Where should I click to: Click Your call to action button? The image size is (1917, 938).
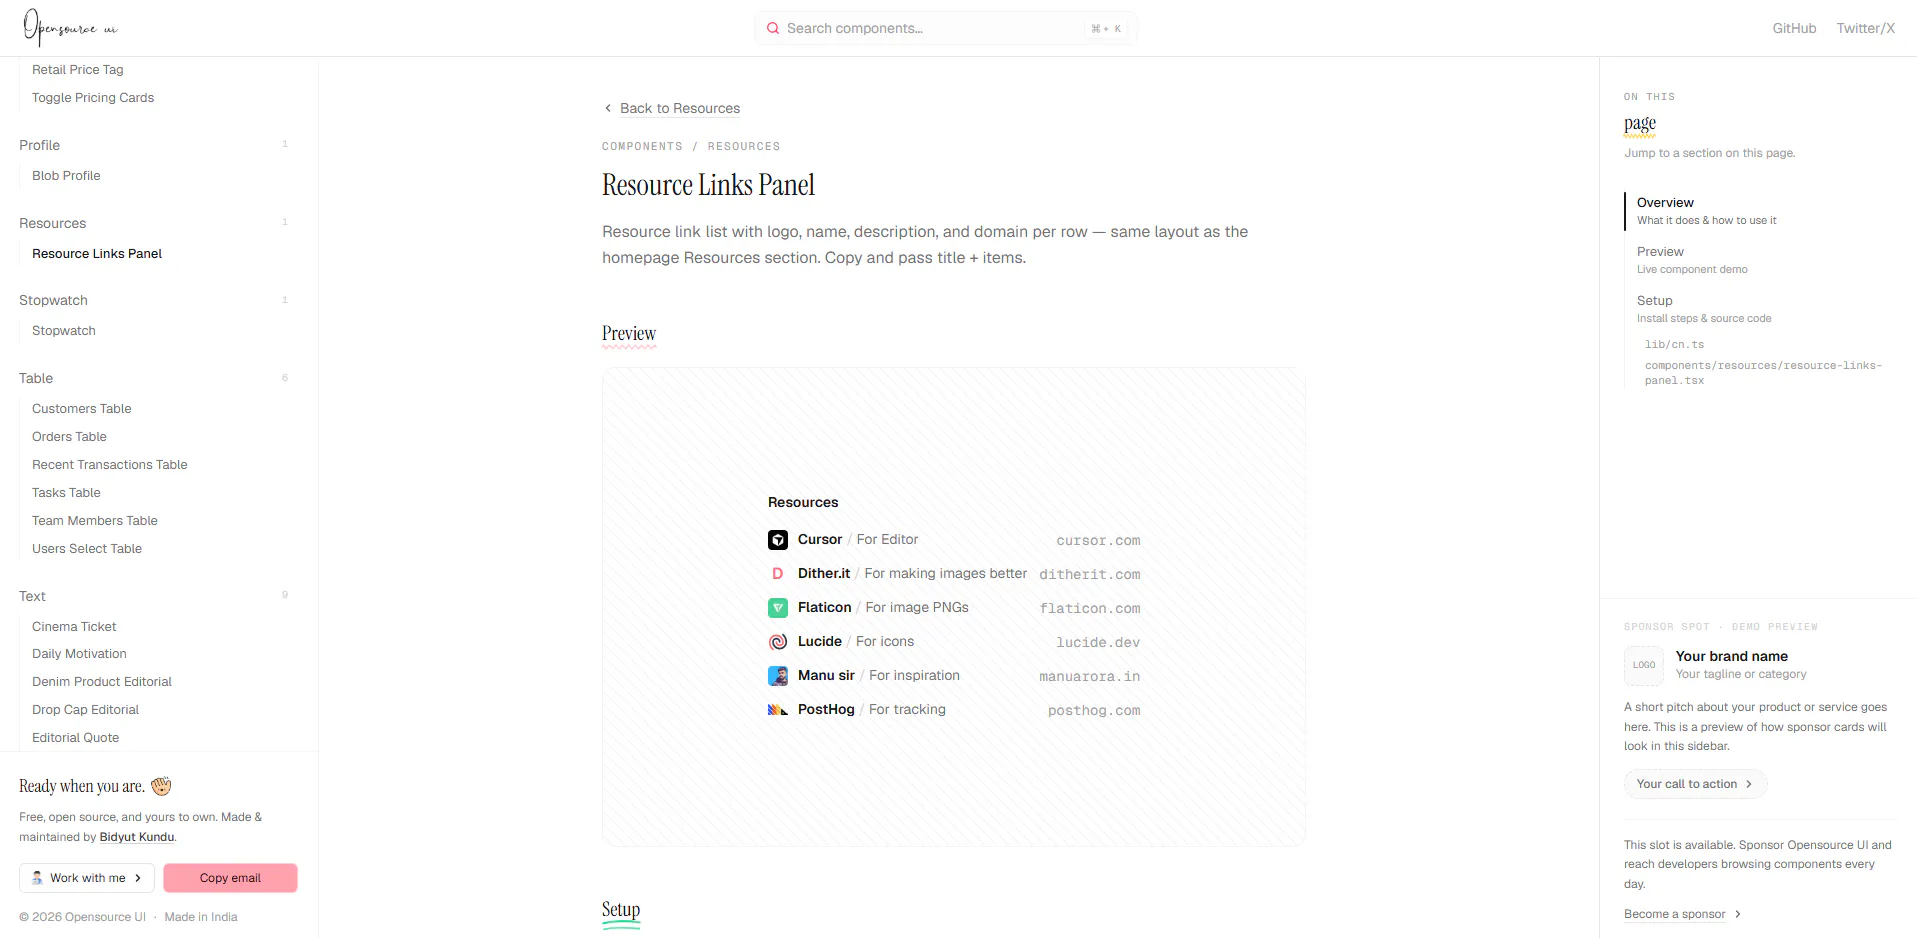pos(1695,784)
